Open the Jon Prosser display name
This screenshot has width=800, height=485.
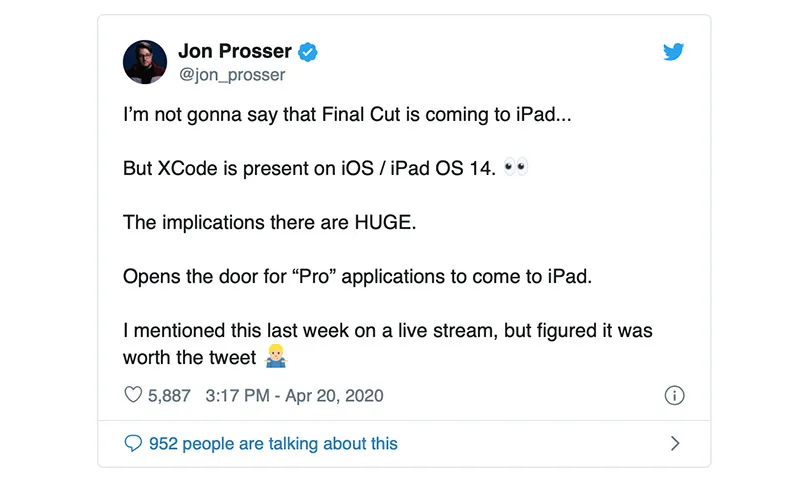pos(235,51)
